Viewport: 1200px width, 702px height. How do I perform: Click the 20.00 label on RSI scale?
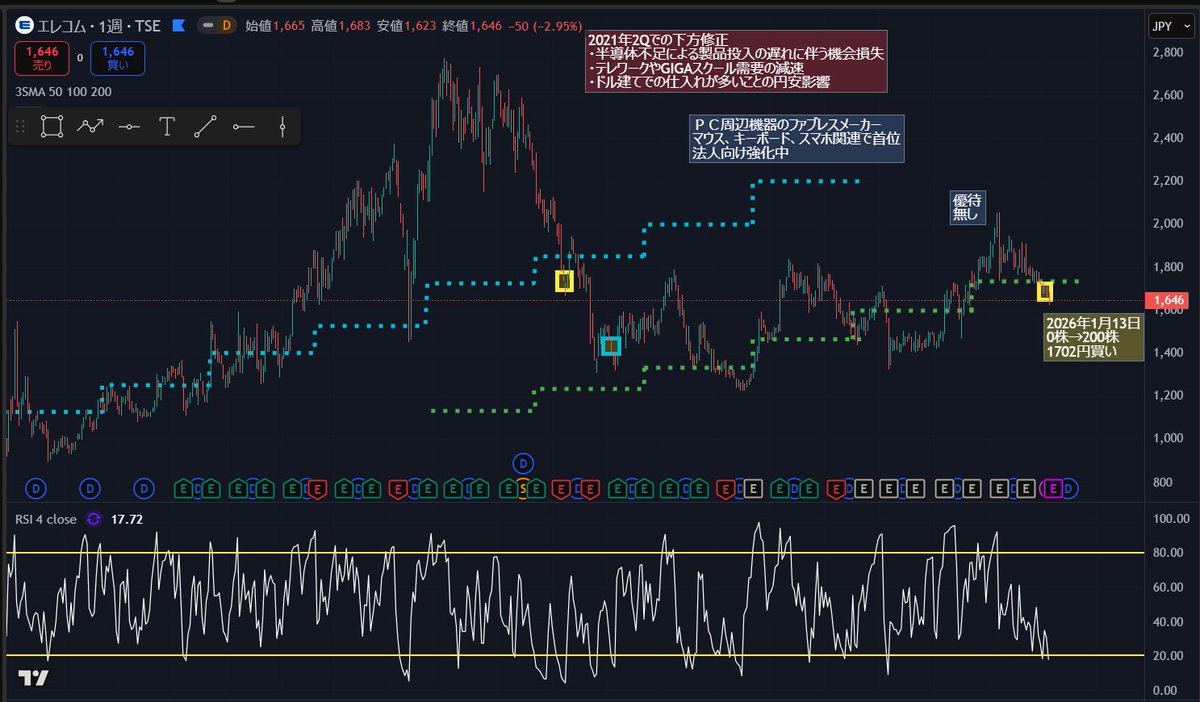point(1167,656)
